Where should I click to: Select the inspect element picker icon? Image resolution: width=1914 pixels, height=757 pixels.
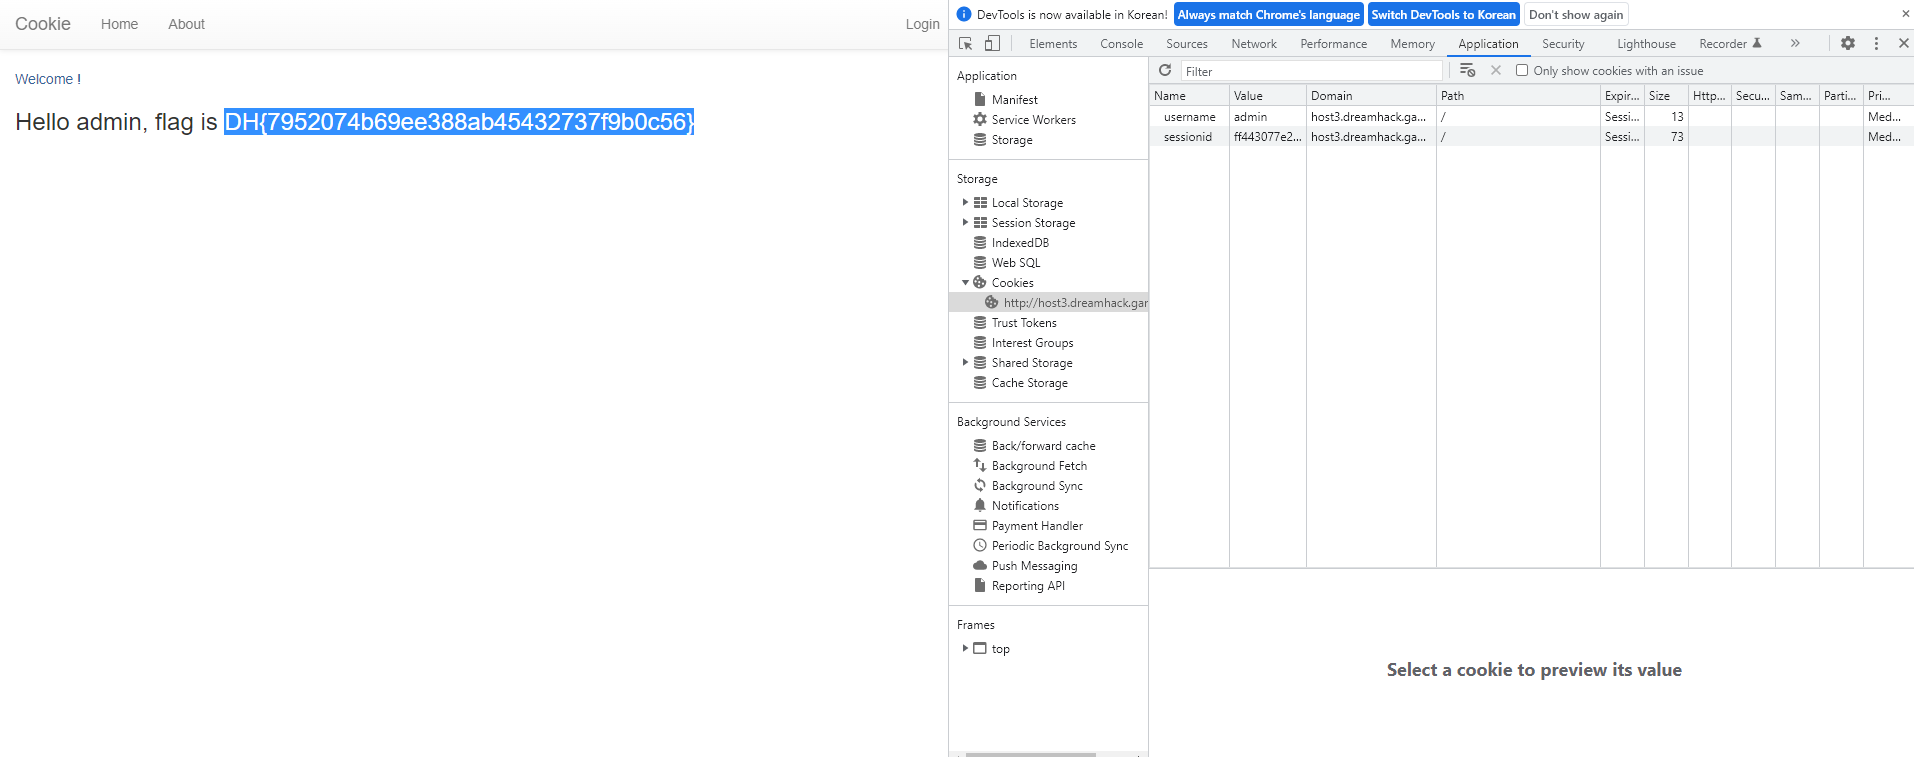[965, 43]
